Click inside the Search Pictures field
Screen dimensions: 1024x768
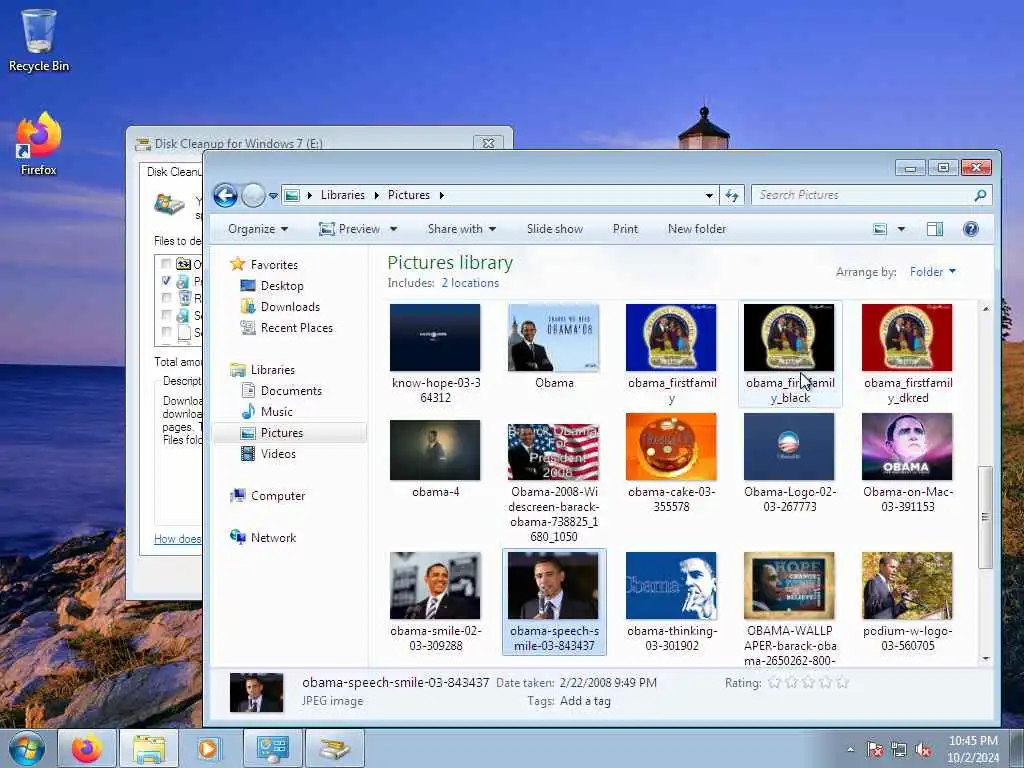point(863,195)
